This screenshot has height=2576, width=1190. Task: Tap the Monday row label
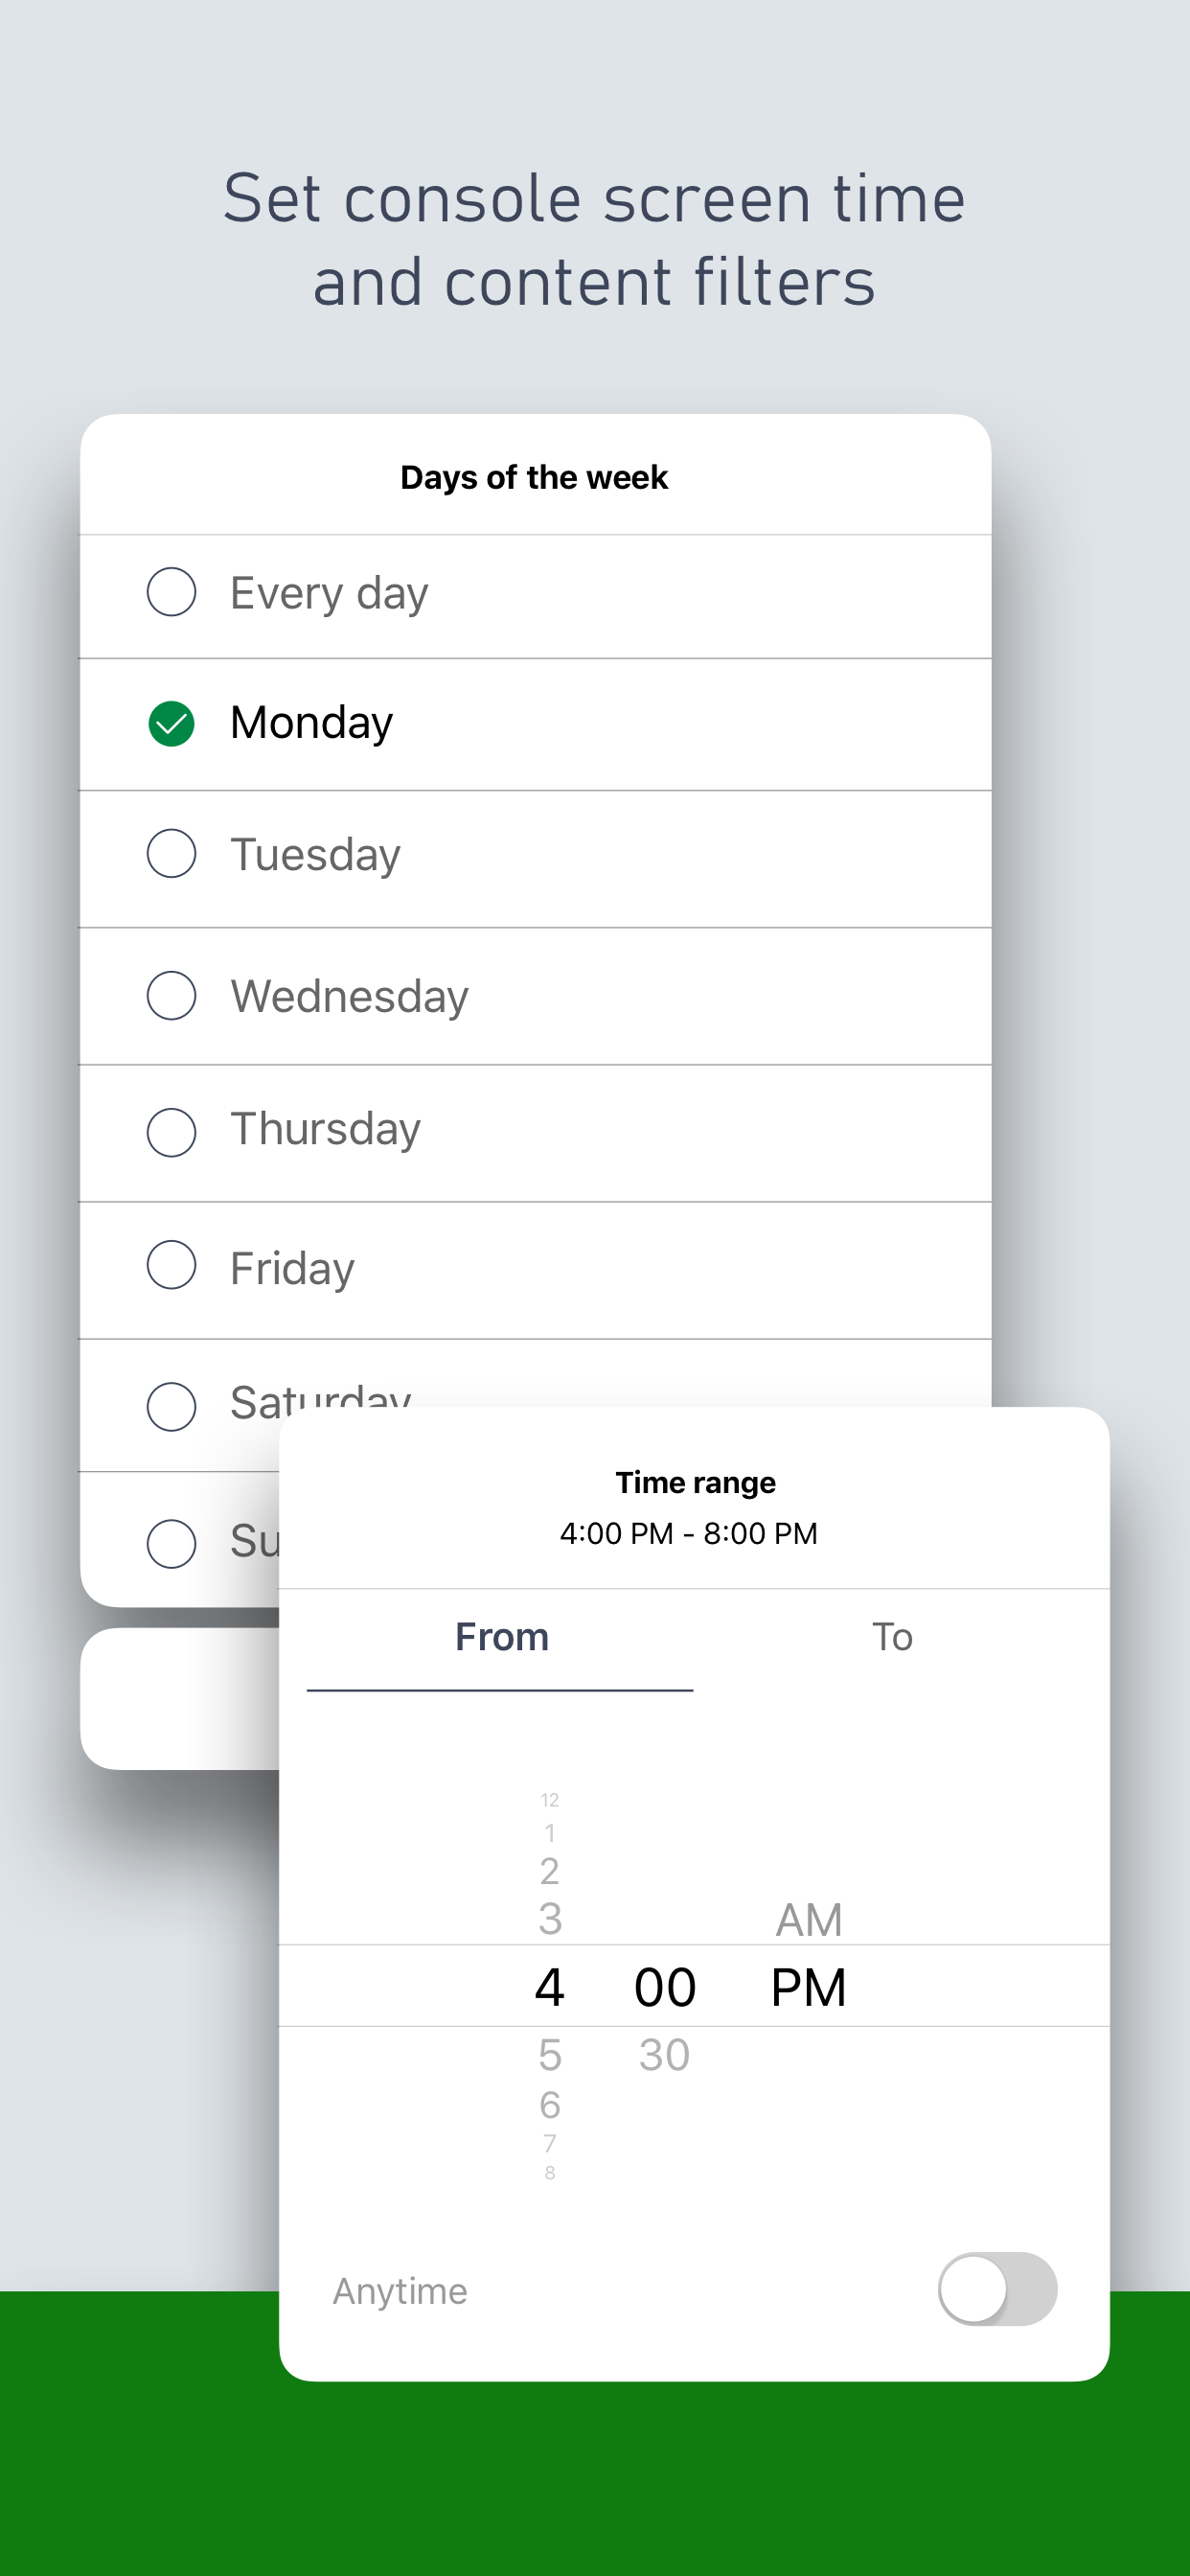pos(311,723)
